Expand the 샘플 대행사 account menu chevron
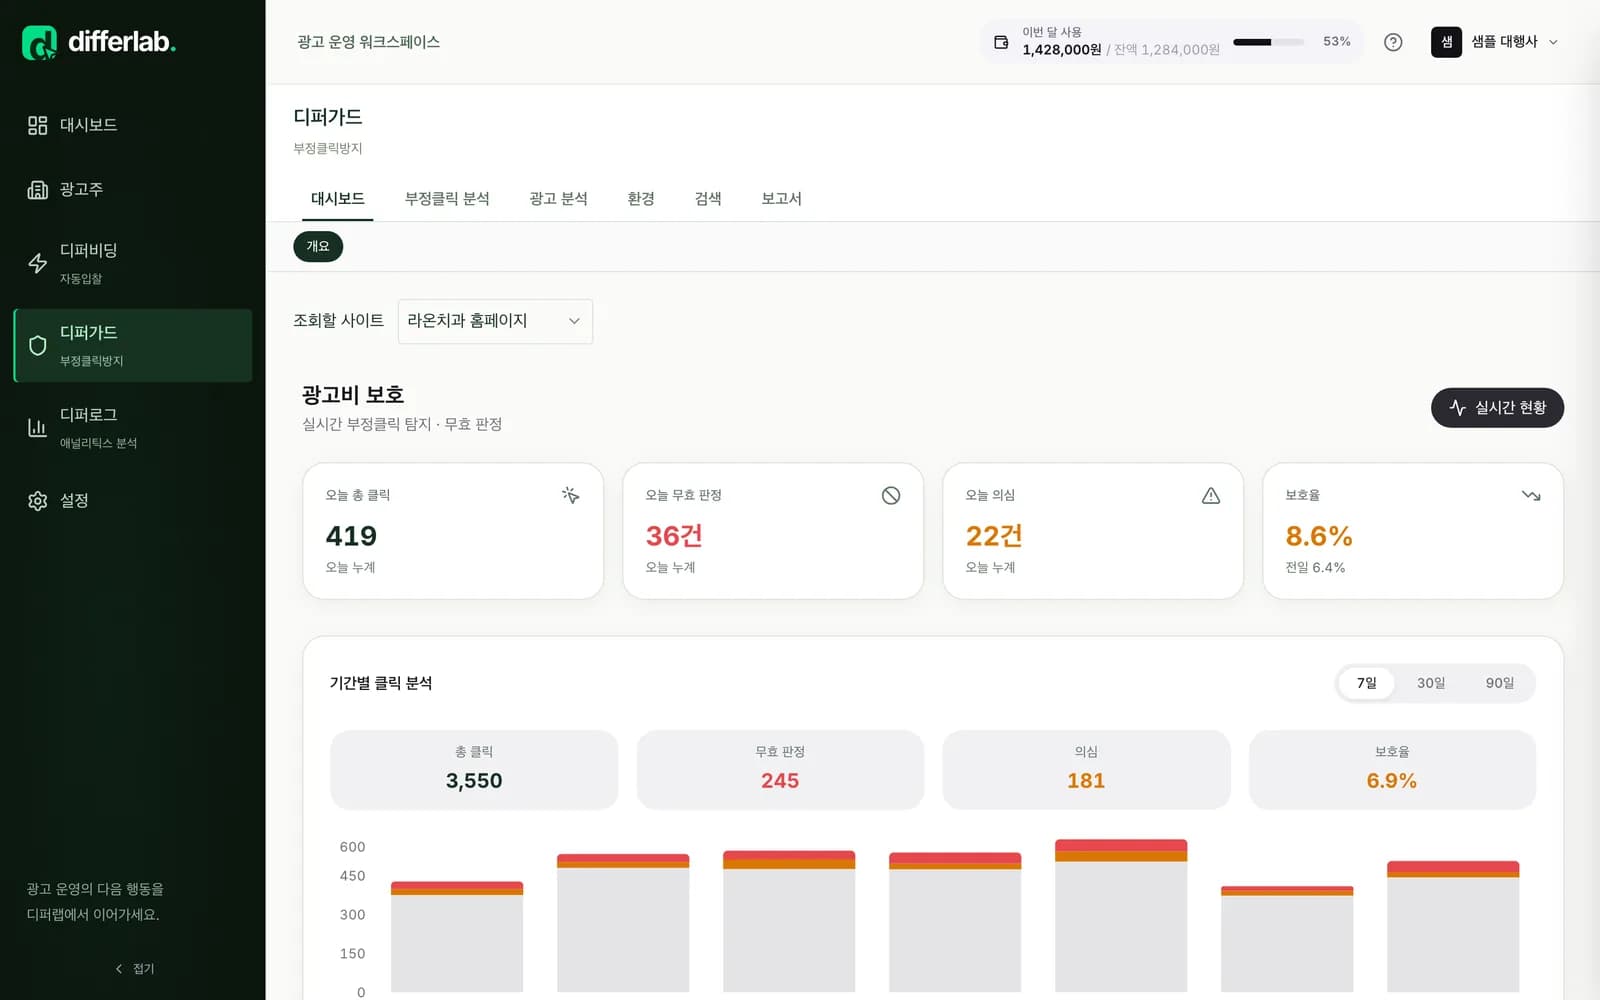This screenshot has width=1600, height=1000. click(x=1553, y=42)
